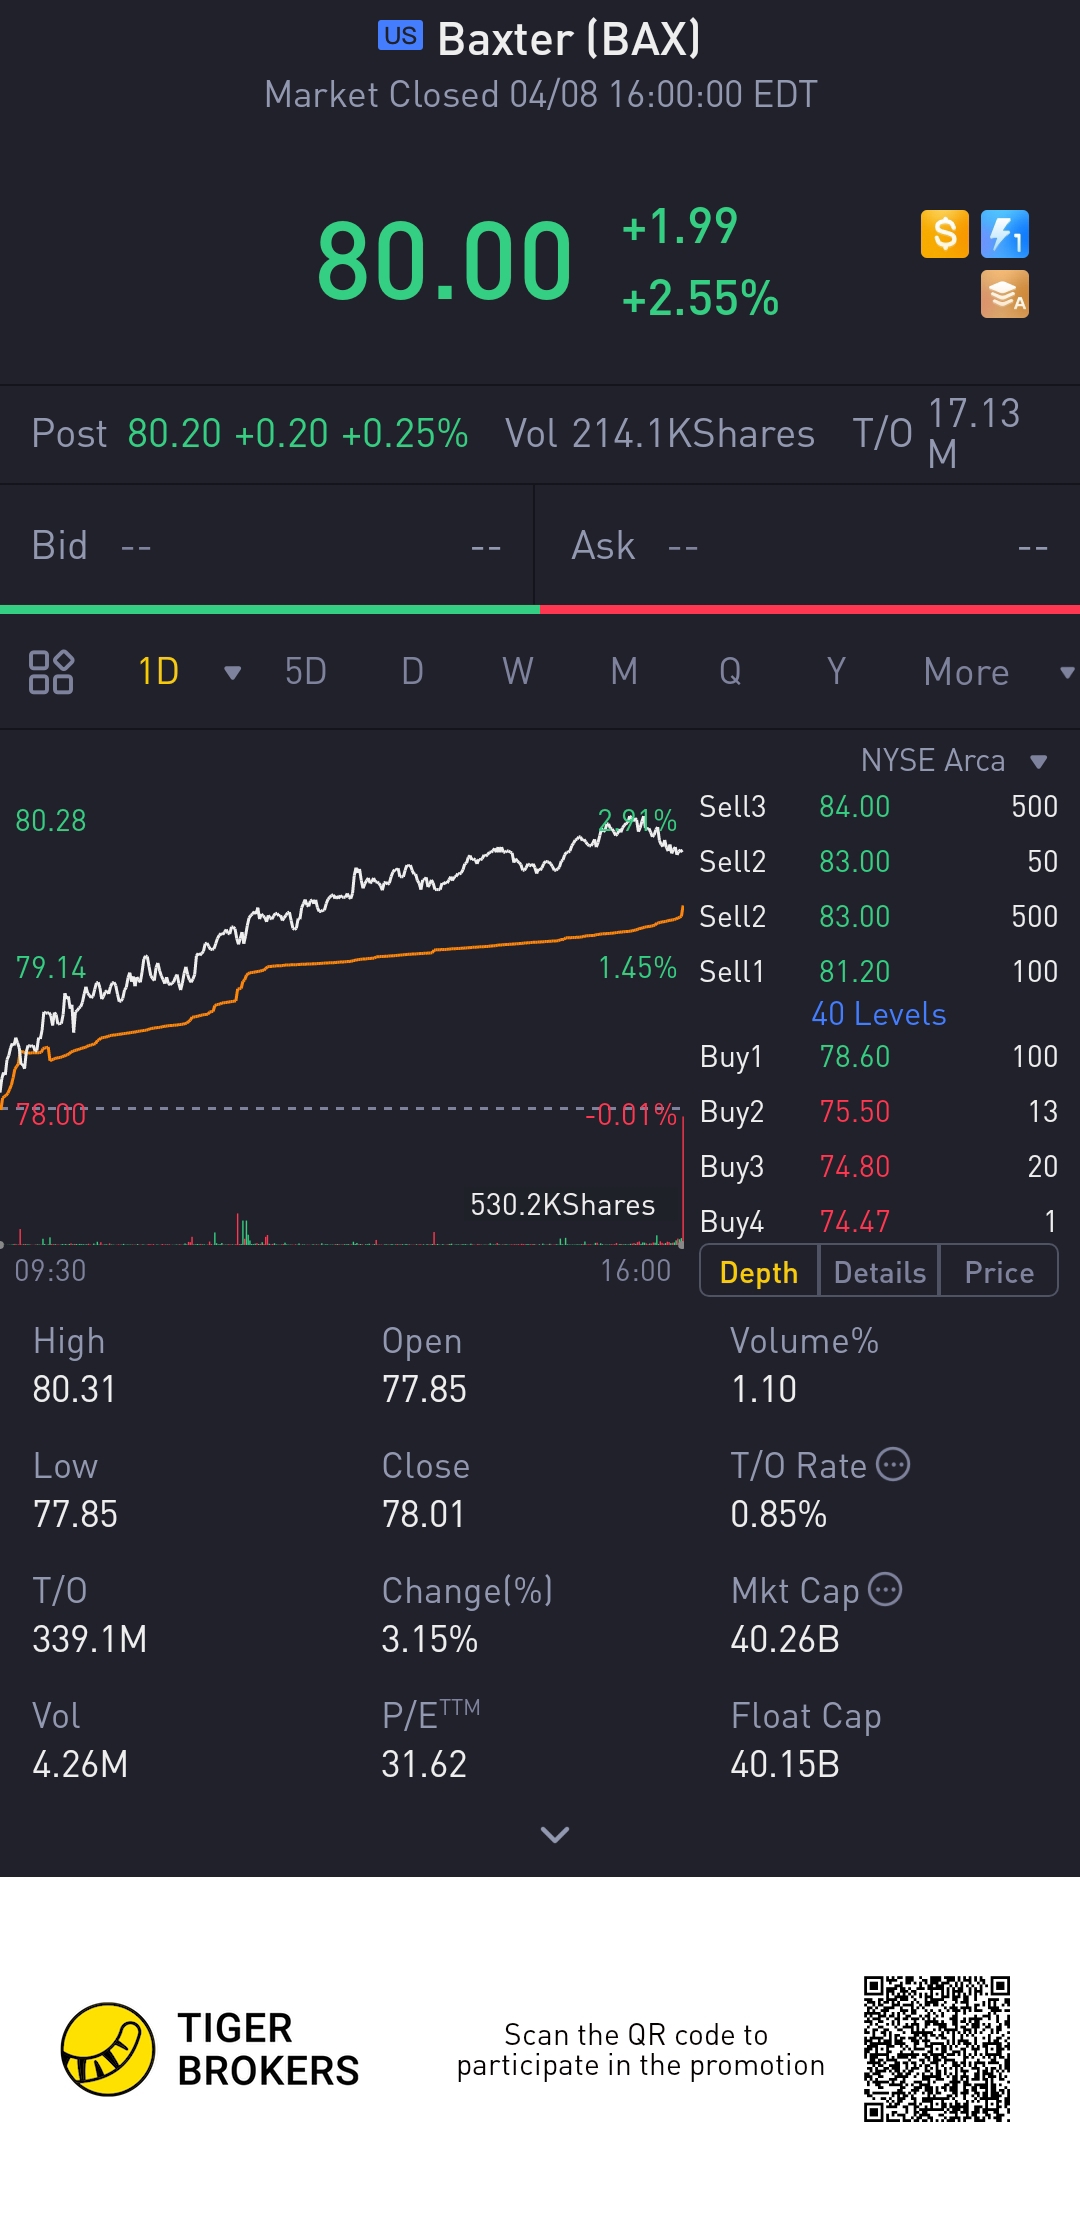Switch to the M monthly chart tab
1080x2222 pixels.
pos(624,672)
